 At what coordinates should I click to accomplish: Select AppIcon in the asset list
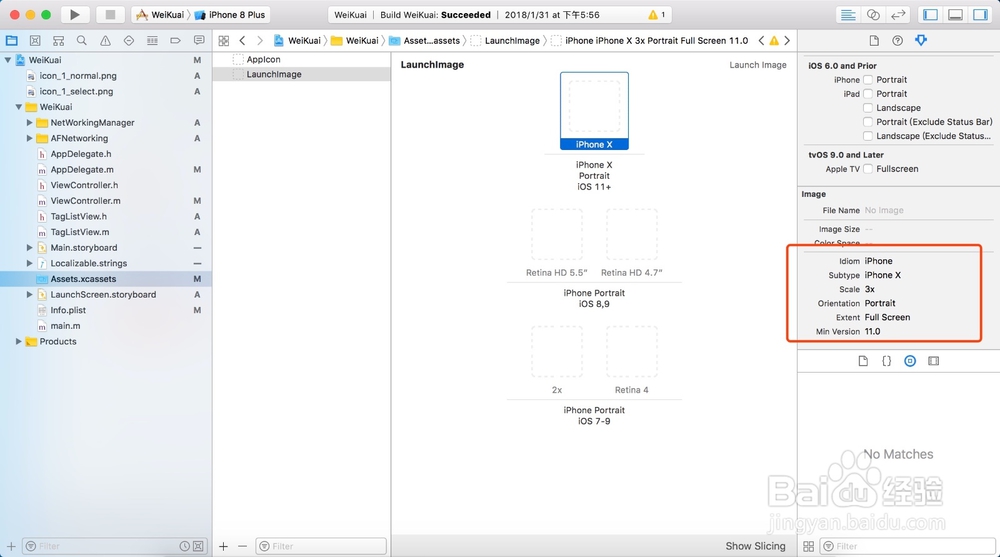click(263, 59)
